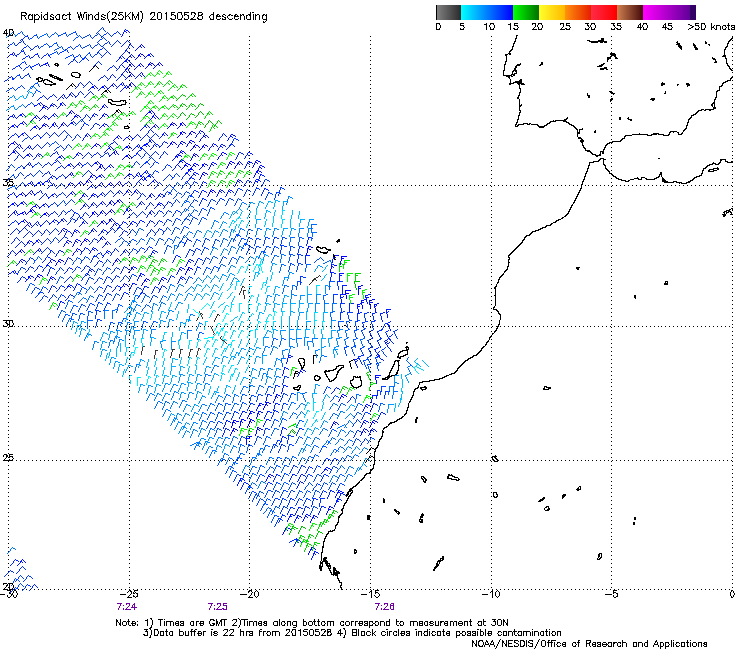The height and width of the screenshot is (650, 740).
Task: Click the purple time label '7:26'
Action: click(385, 607)
